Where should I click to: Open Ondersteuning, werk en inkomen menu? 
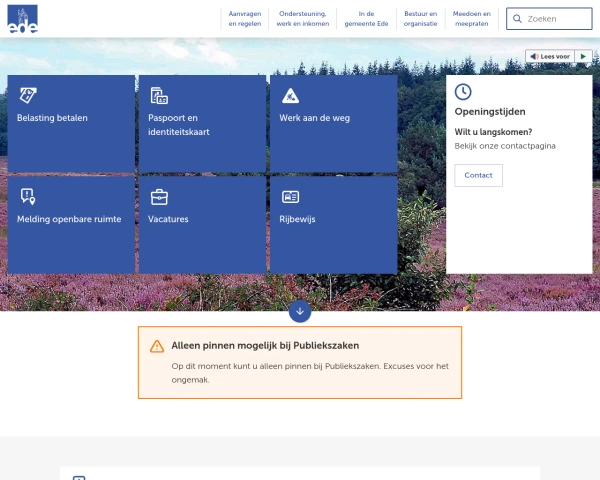[303, 19]
